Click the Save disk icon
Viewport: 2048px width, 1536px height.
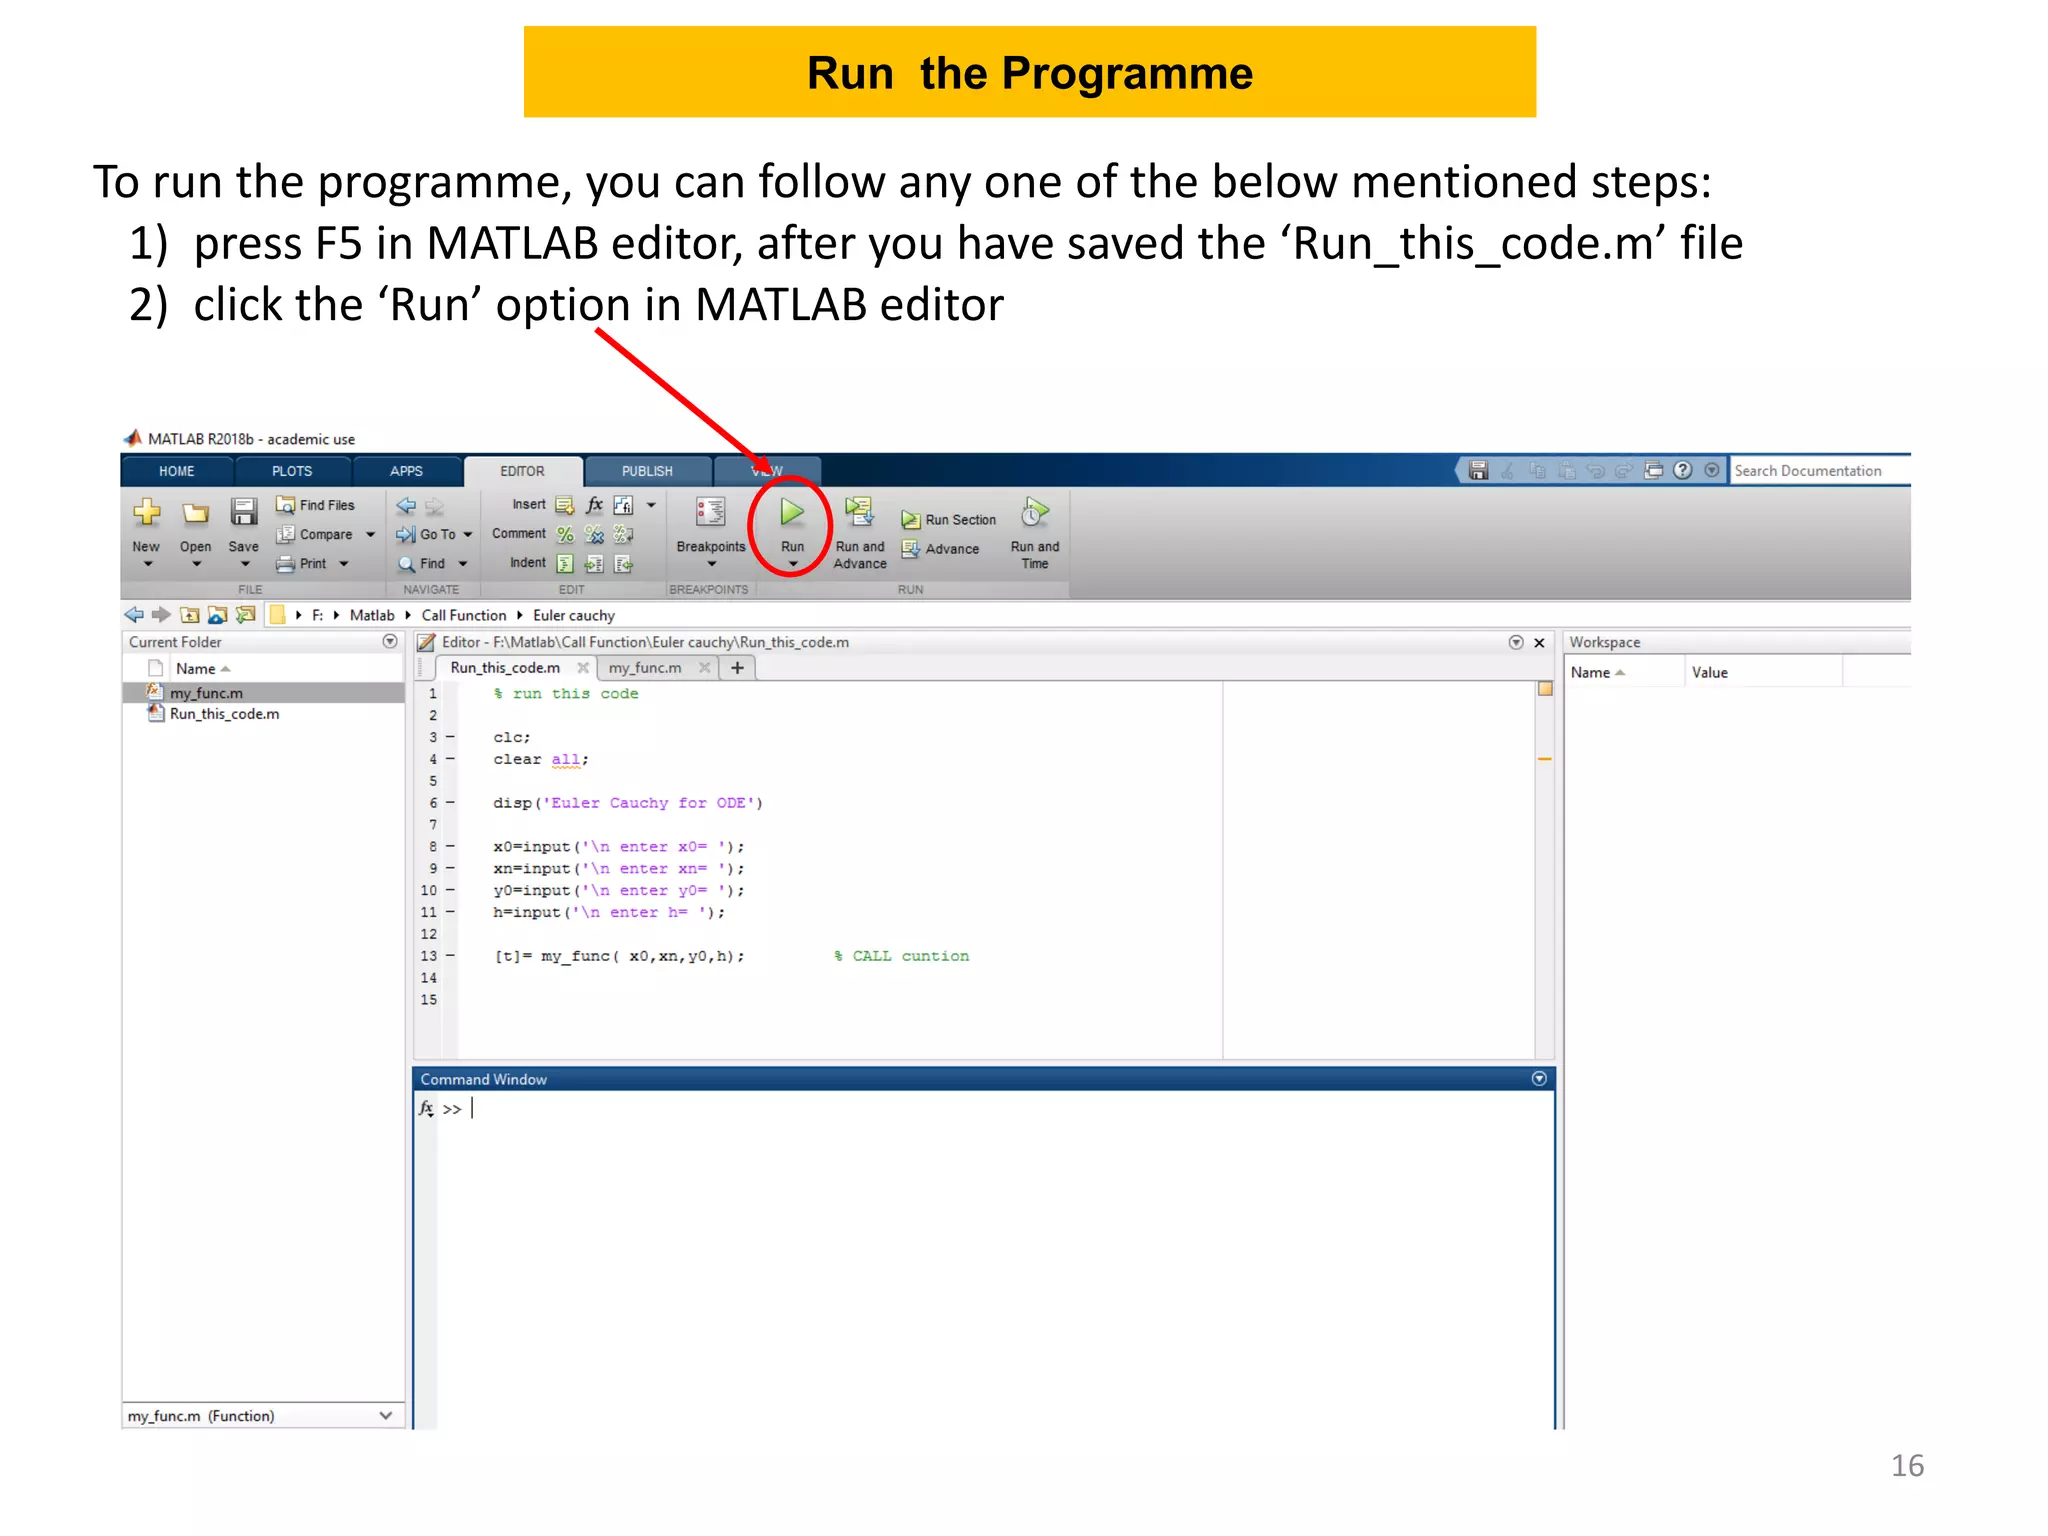243,512
